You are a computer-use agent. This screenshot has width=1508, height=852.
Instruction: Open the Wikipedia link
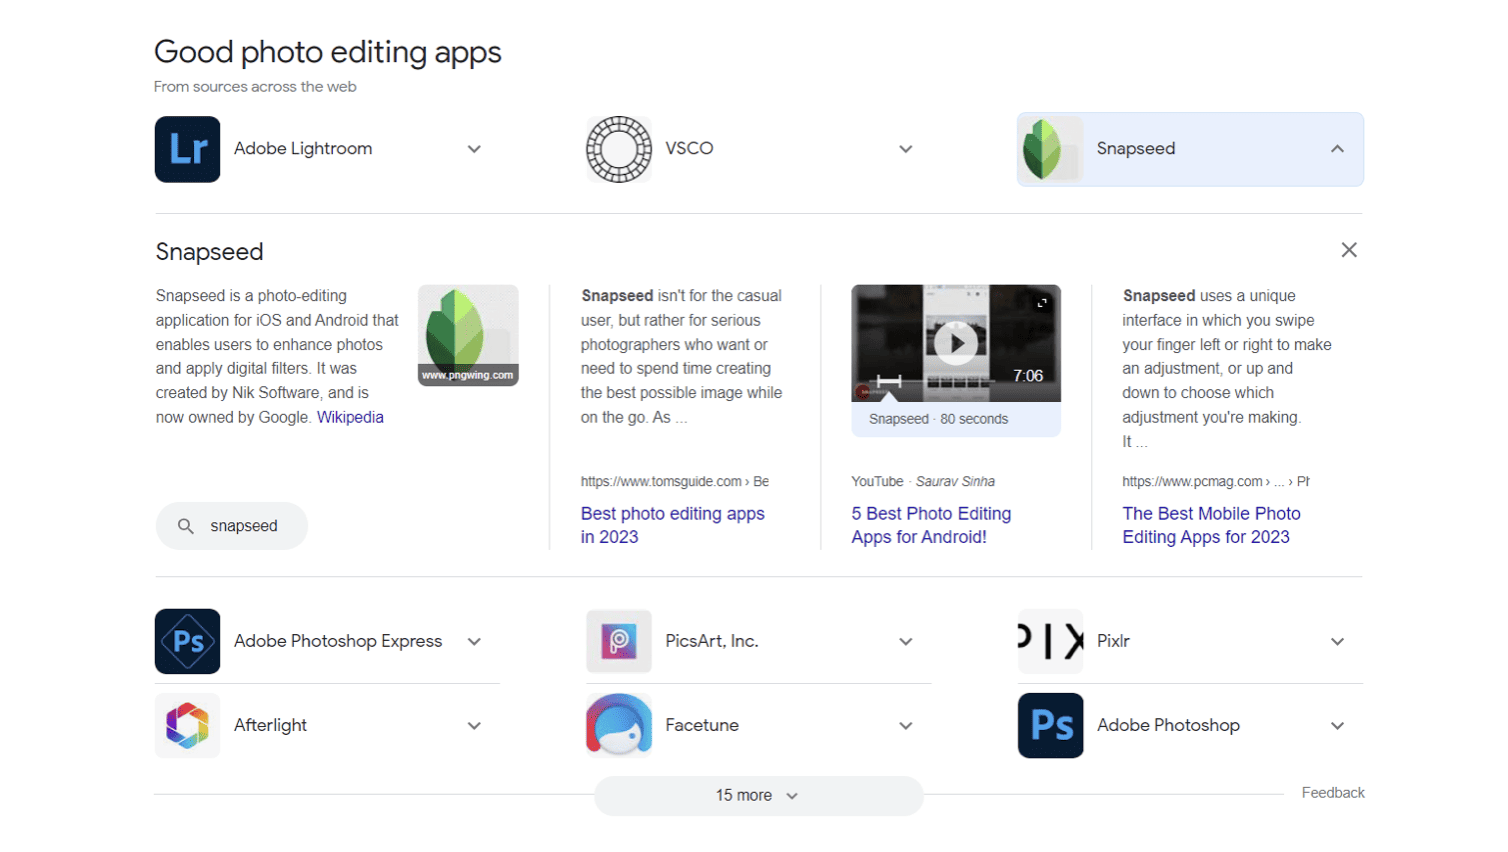[350, 417]
